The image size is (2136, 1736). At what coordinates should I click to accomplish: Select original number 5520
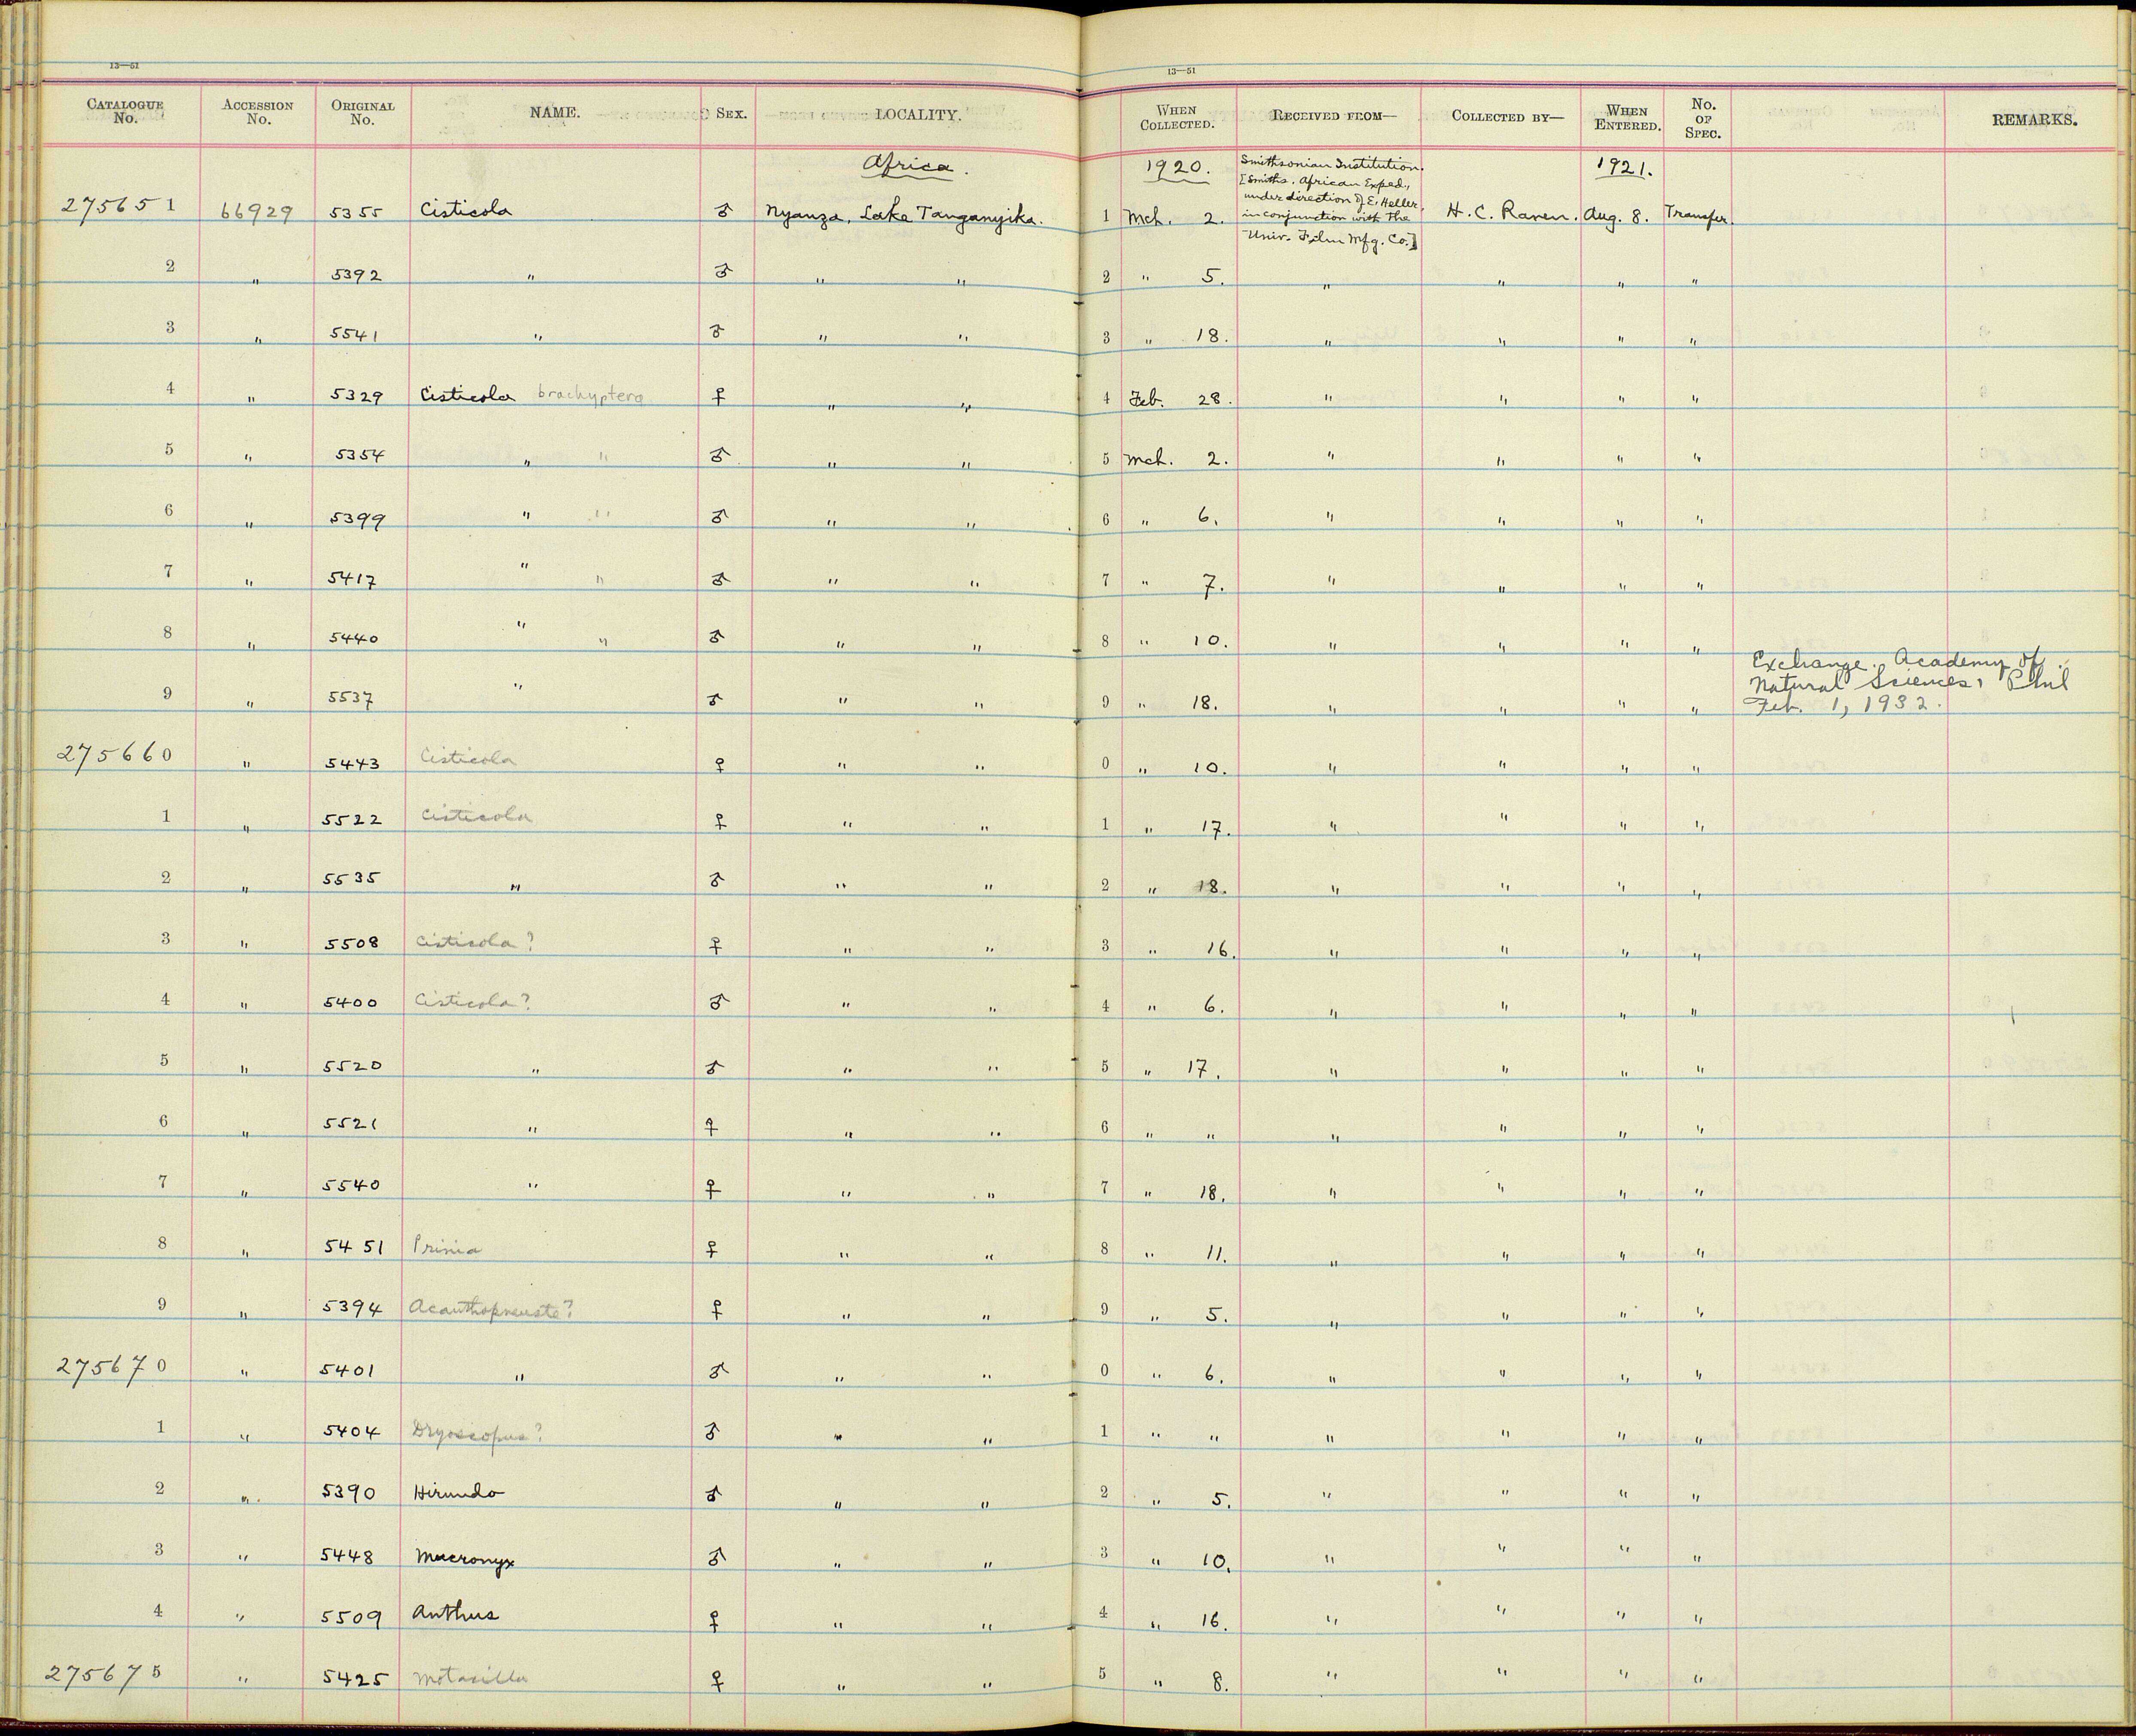click(x=351, y=1066)
